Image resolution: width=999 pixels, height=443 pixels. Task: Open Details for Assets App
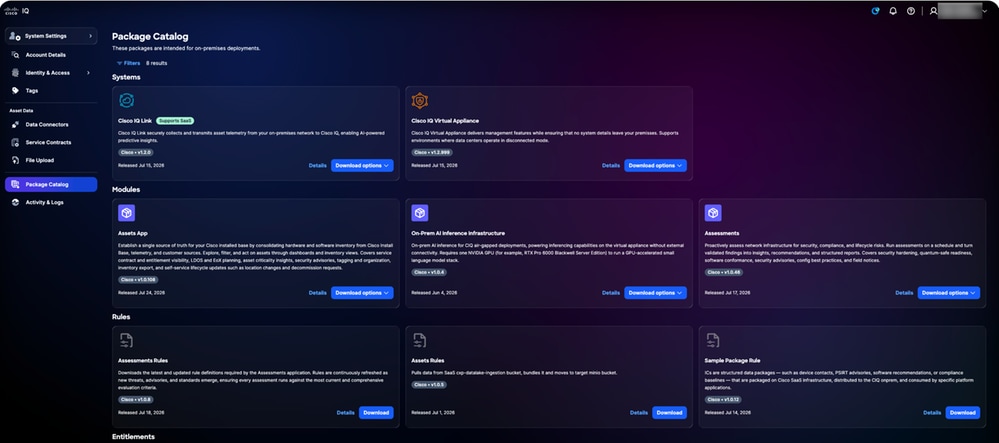tap(317, 293)
